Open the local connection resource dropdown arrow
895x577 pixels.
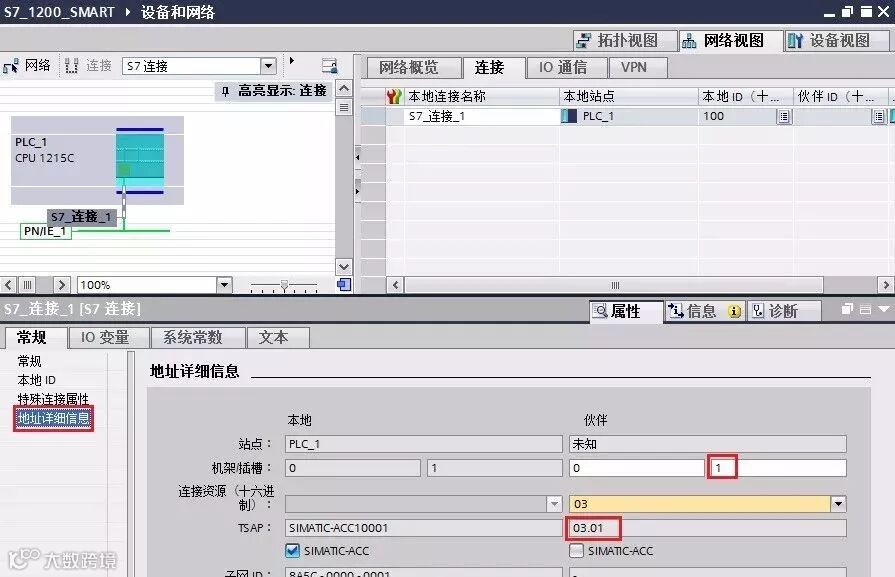pyautogui.click(x=554, y=504)
